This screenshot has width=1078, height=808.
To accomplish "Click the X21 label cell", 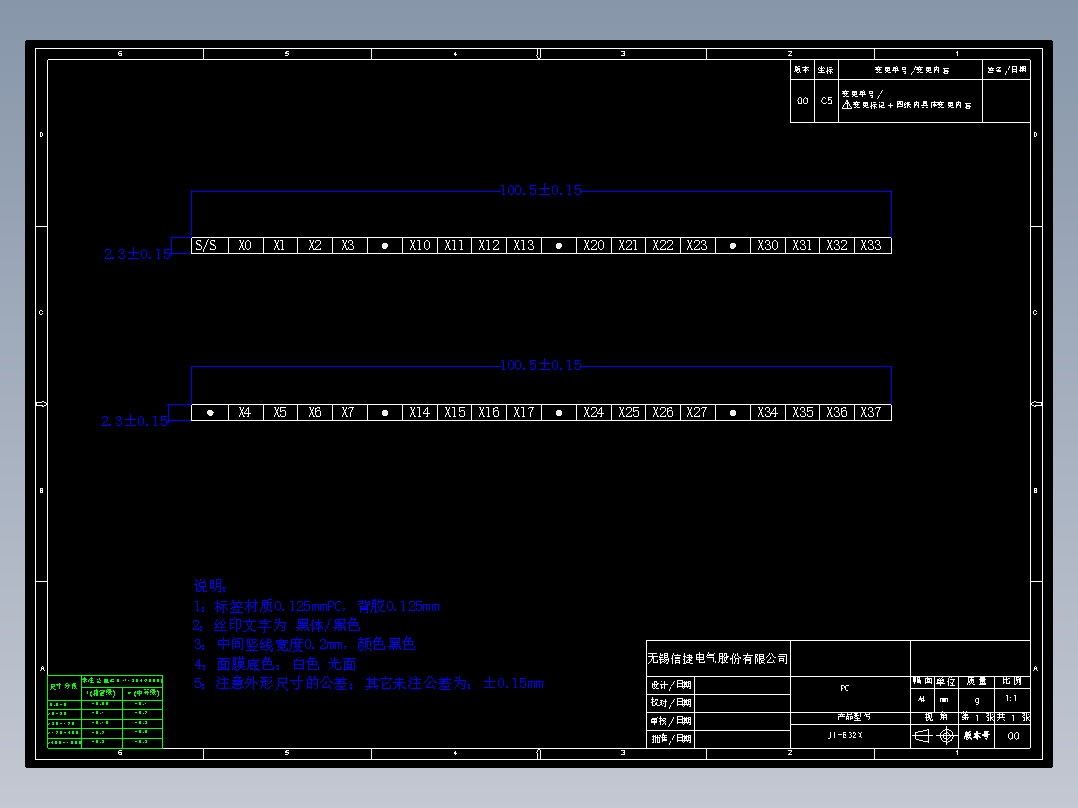I will click(628, 245).
